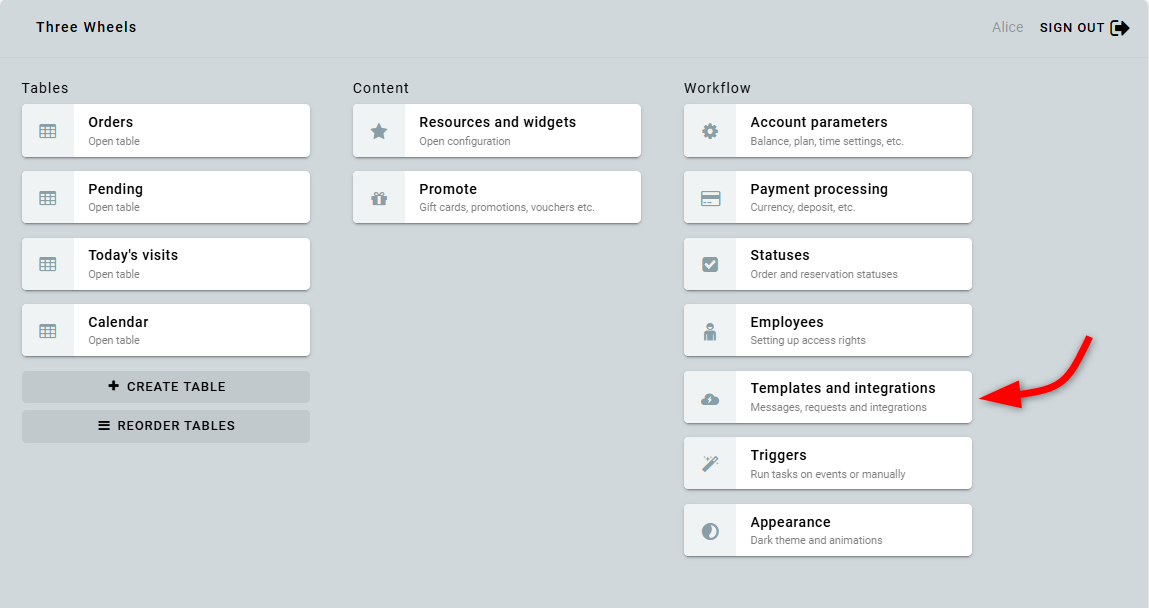Screen dimensions: 1149x608
Task: Click the gift icon beside Promote
Action: 379,198
